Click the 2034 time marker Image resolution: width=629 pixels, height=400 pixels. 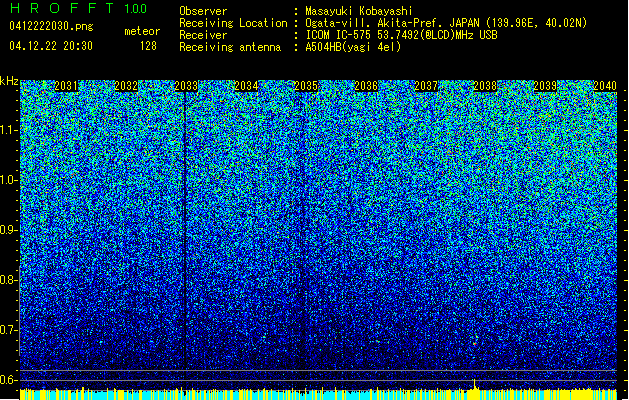coord(246,86)
